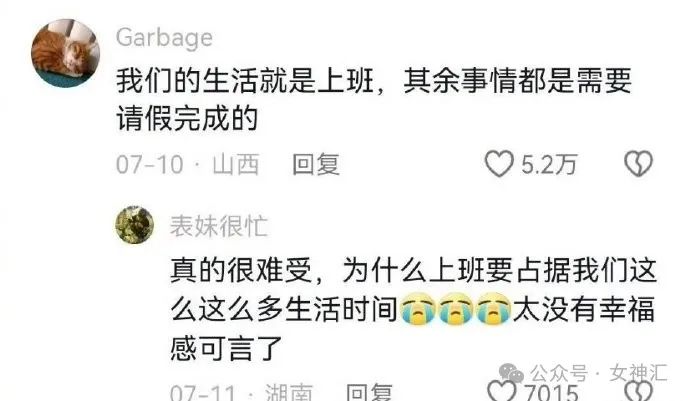The image size is (690, 401).
Task: Click the 07-11 · 湖南 timestamp
Action: point(242,392)
